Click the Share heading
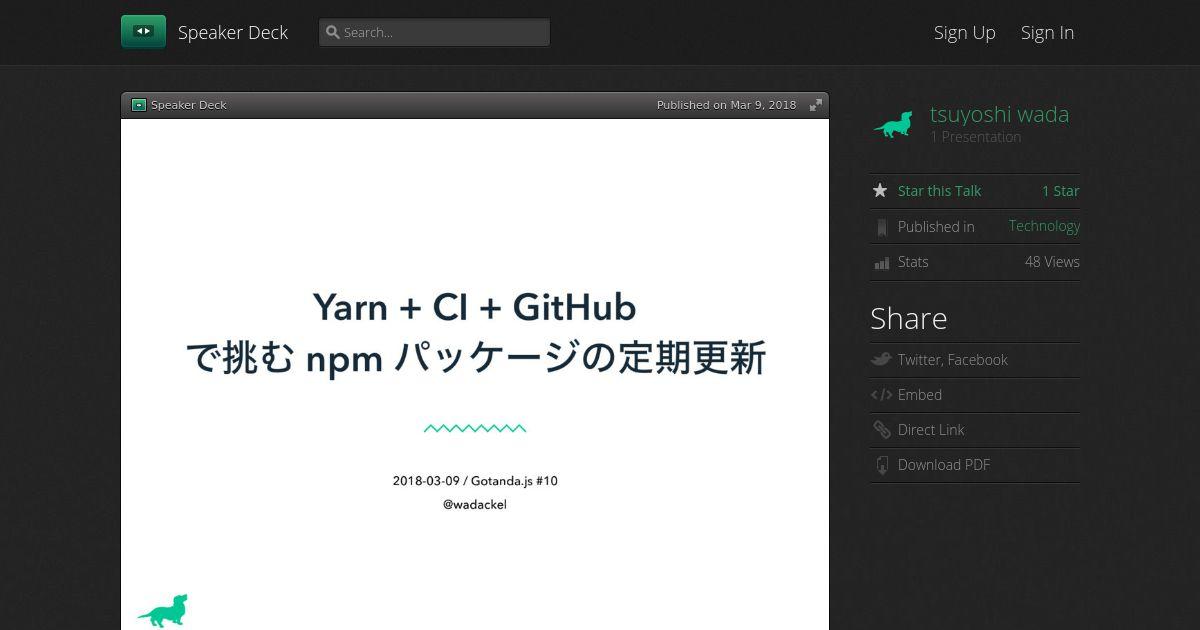The image size is (1200, 630). 909,318
